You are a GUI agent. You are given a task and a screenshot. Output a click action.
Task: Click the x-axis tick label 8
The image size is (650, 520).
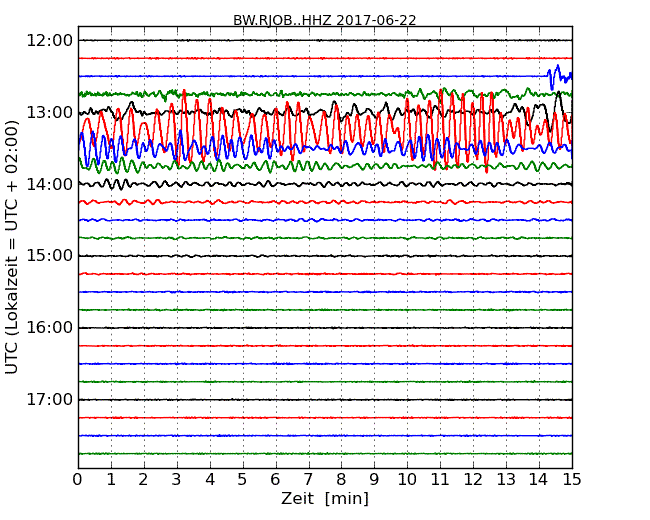(341, 480)
